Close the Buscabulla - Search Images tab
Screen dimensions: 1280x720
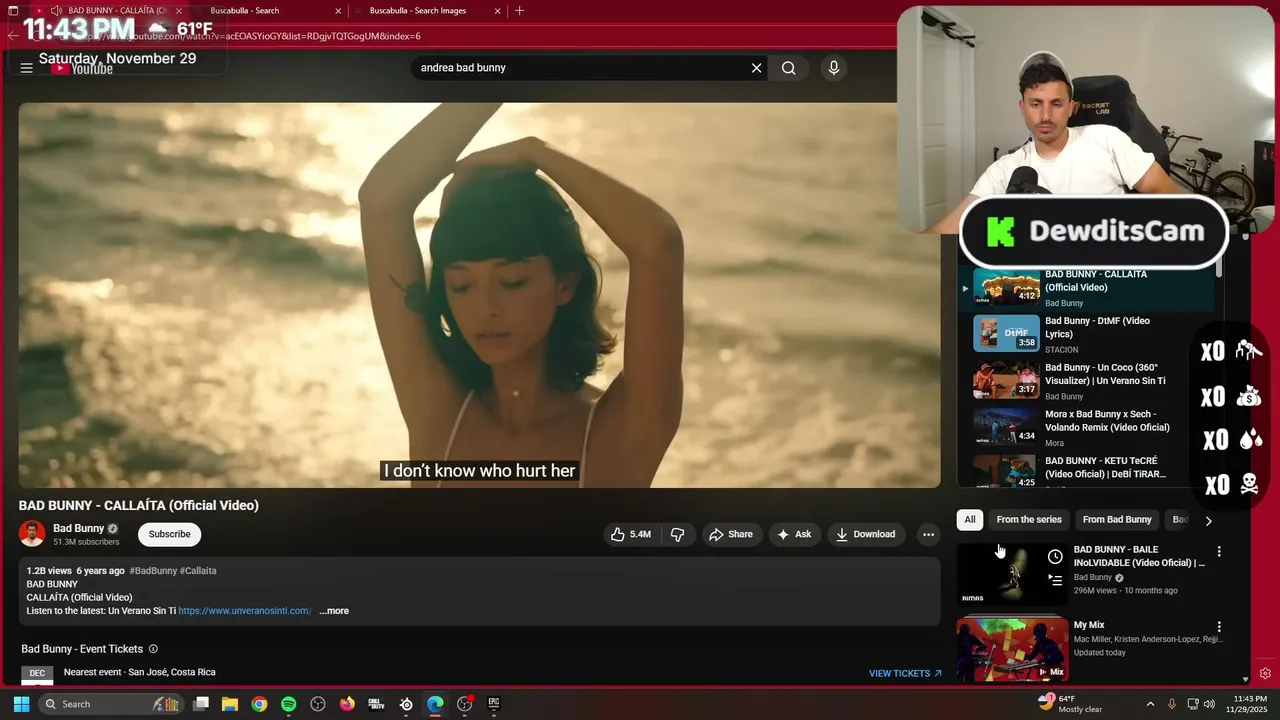pyautogui.click(x=498, y=11)
